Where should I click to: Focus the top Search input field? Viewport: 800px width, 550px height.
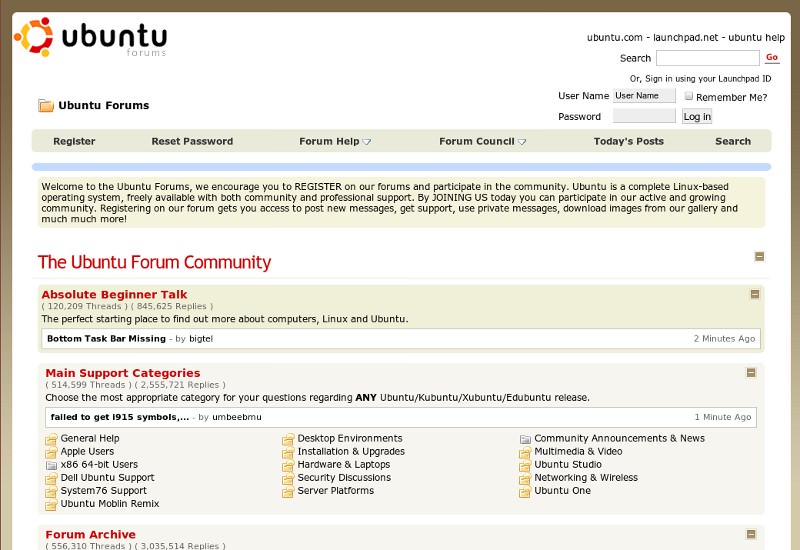[x=708, y=58]
